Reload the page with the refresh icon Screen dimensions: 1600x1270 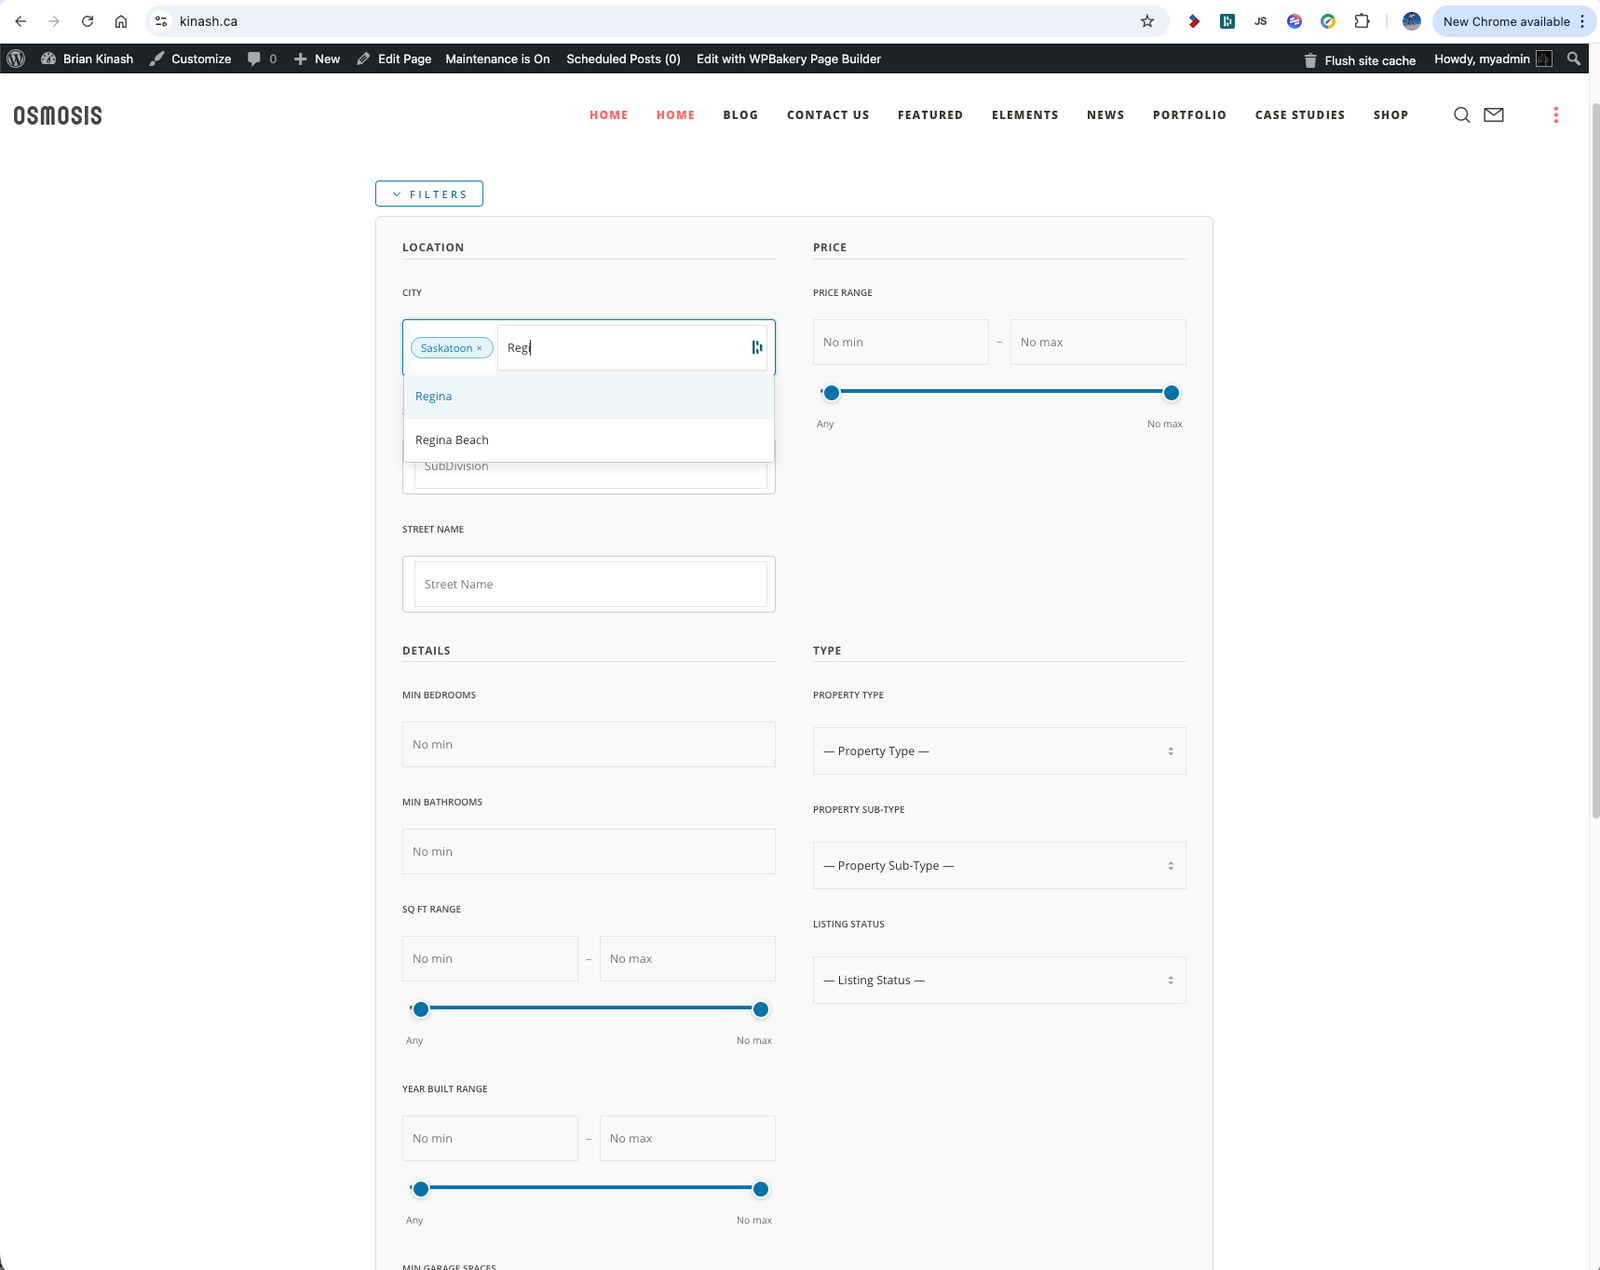[x=87, y=21]
